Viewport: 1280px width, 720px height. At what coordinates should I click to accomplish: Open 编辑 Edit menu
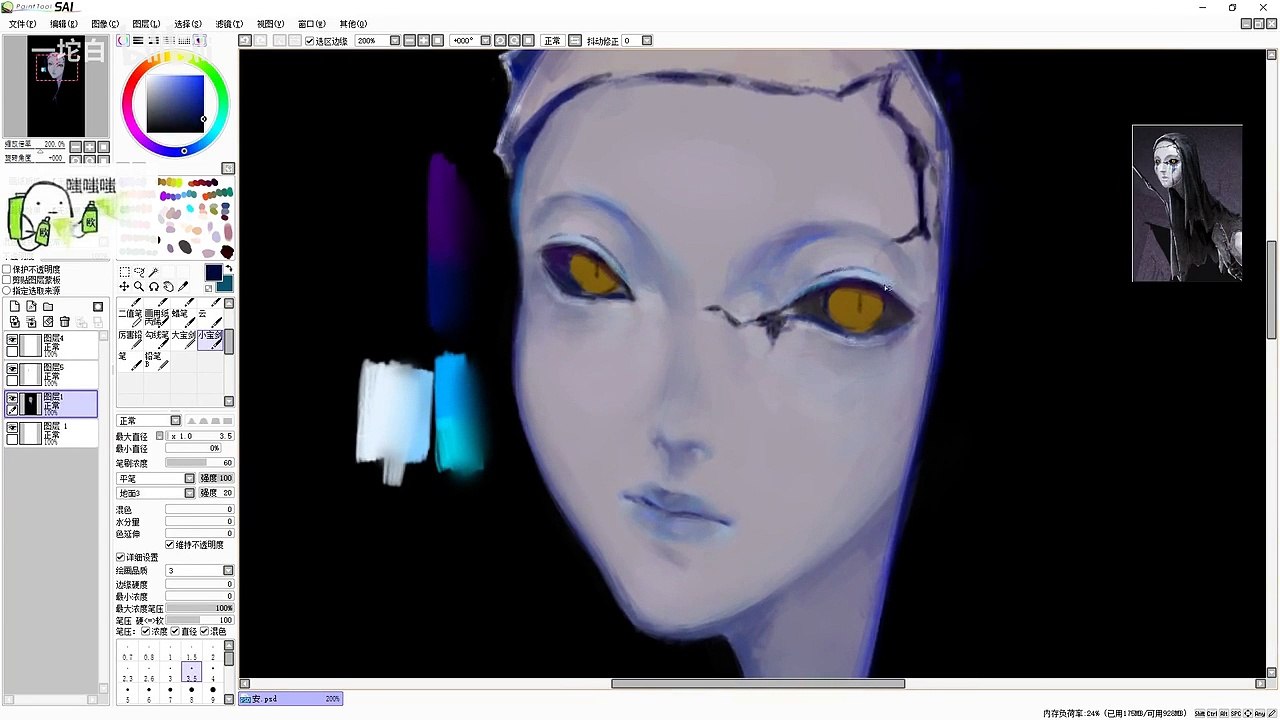pos(64,24)
